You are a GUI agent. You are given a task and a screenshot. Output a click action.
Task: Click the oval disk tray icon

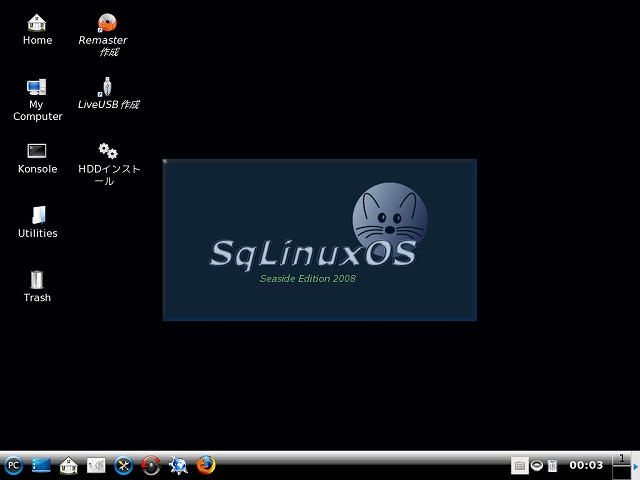(537, 465)
